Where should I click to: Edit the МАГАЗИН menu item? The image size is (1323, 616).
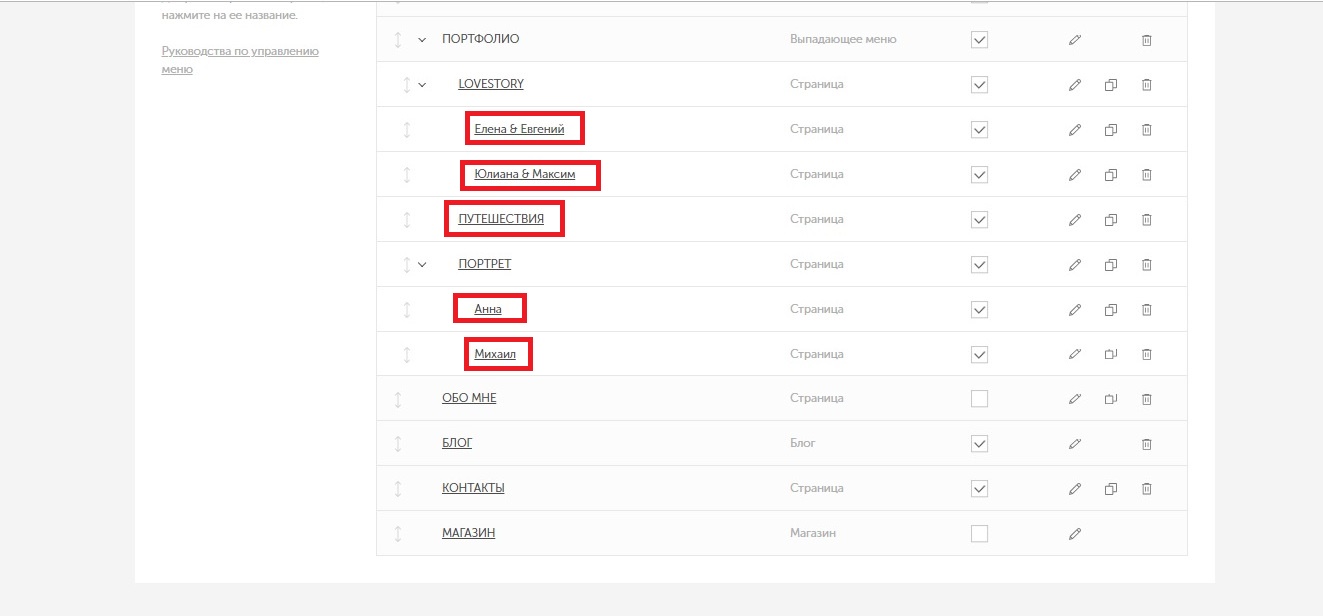click(x=1075, y=534)
